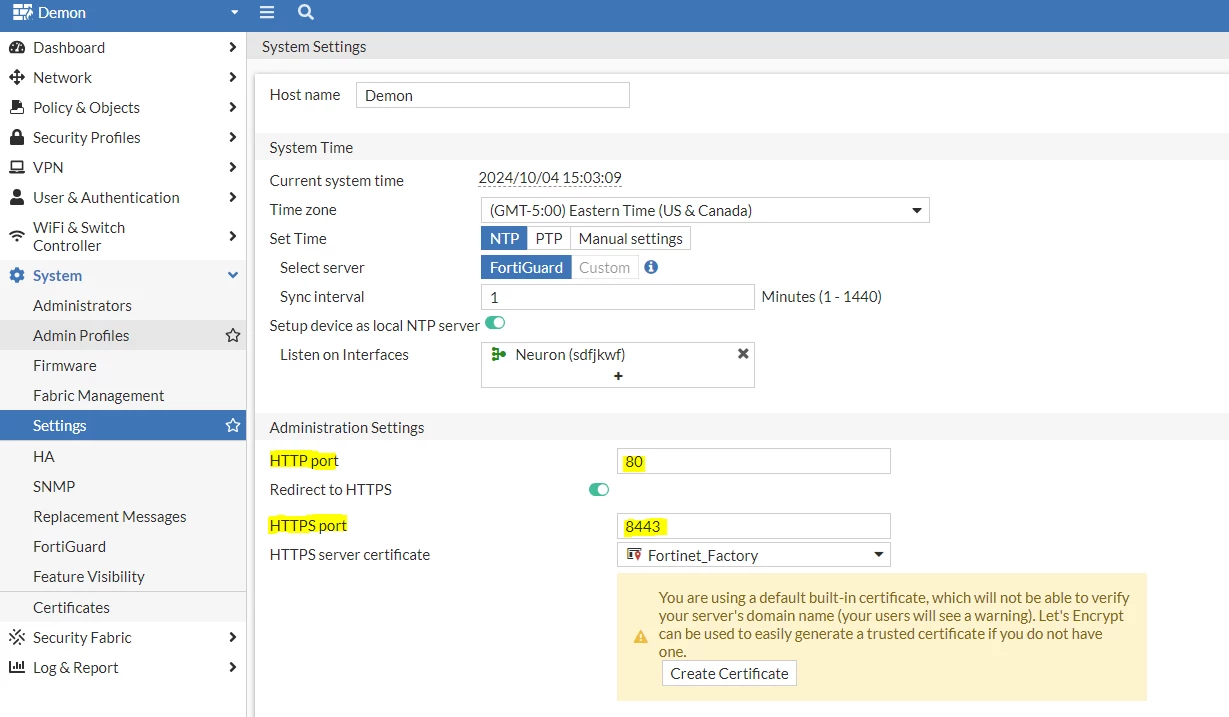Toggle favorite star on Admin Profiles
1229x717 pixels.
[233, 335]
